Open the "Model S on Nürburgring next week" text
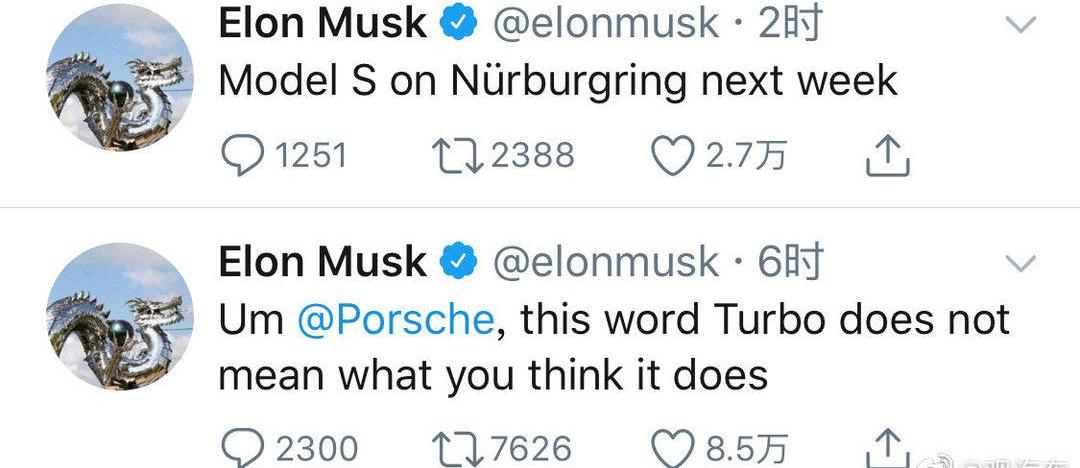 558,82
